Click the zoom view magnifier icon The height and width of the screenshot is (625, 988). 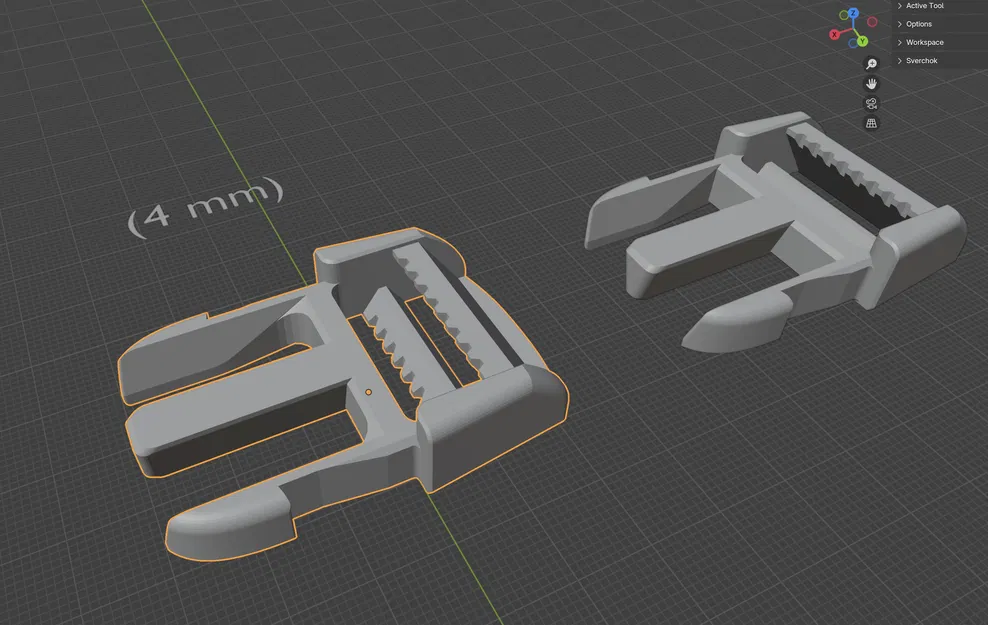tap(871, 64)
